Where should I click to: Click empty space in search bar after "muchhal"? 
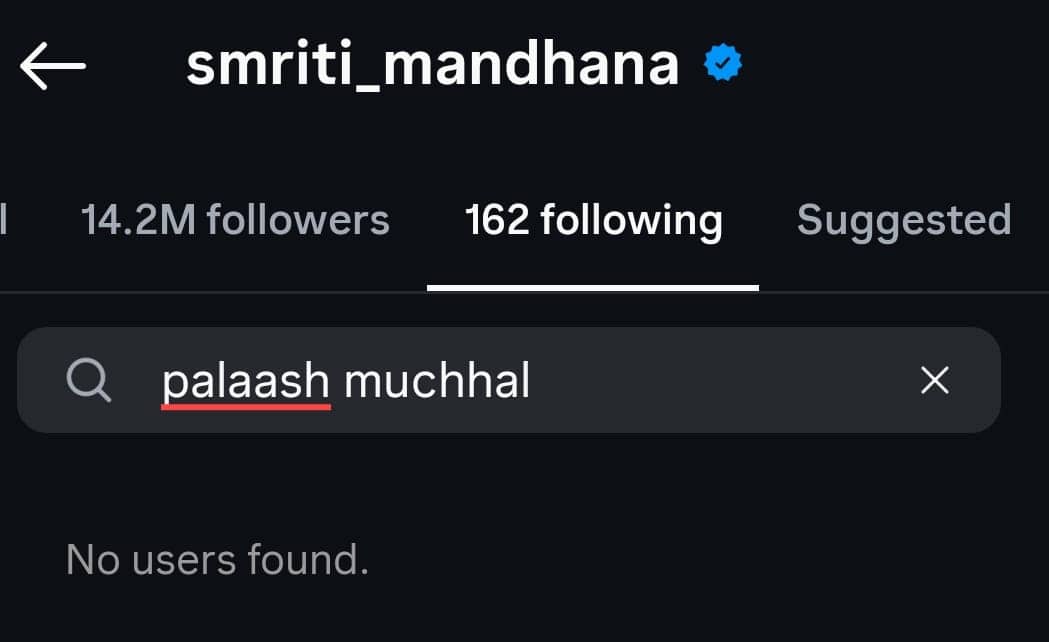click(x=720, y=380)
